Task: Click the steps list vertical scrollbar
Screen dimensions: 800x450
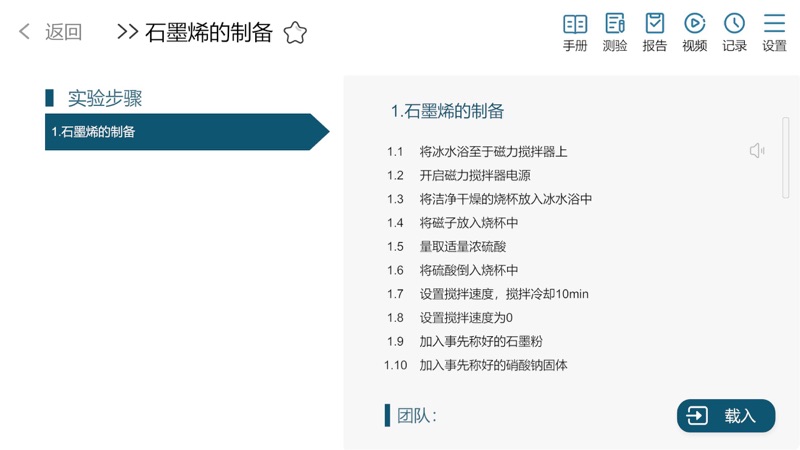Action: [x=786, y=157]
